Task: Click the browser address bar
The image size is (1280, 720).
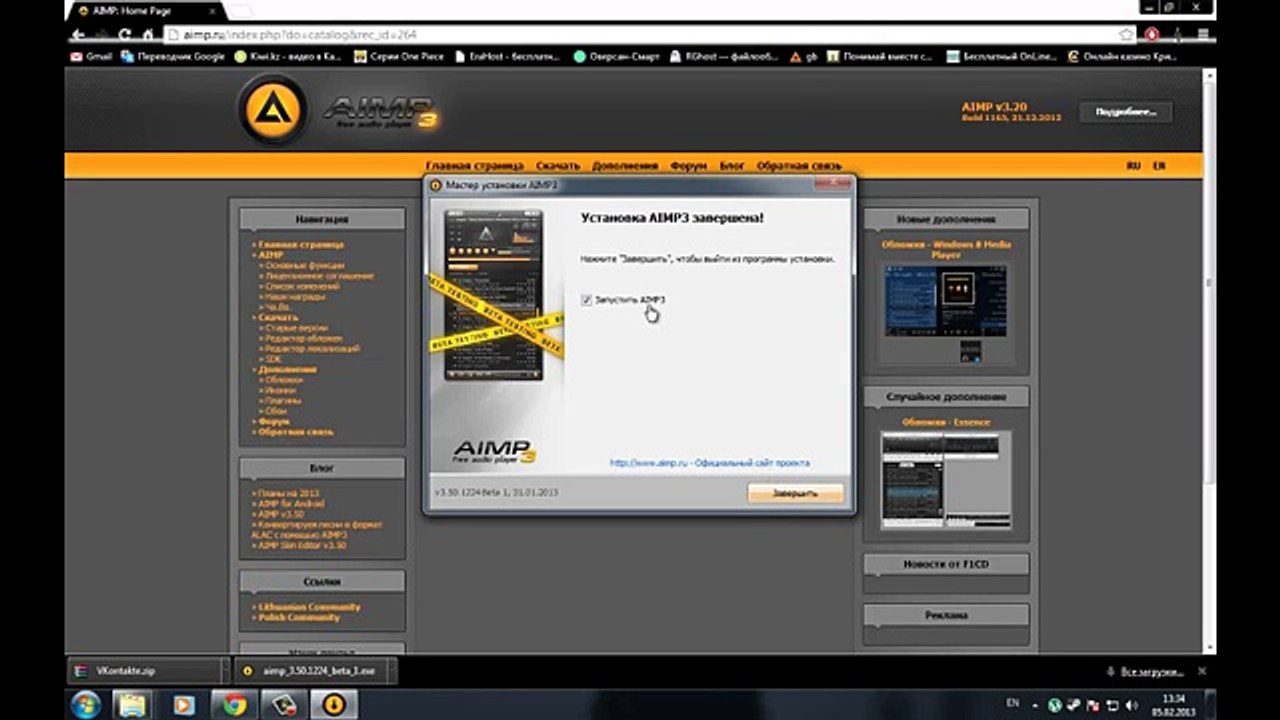Action: (640, 34)
